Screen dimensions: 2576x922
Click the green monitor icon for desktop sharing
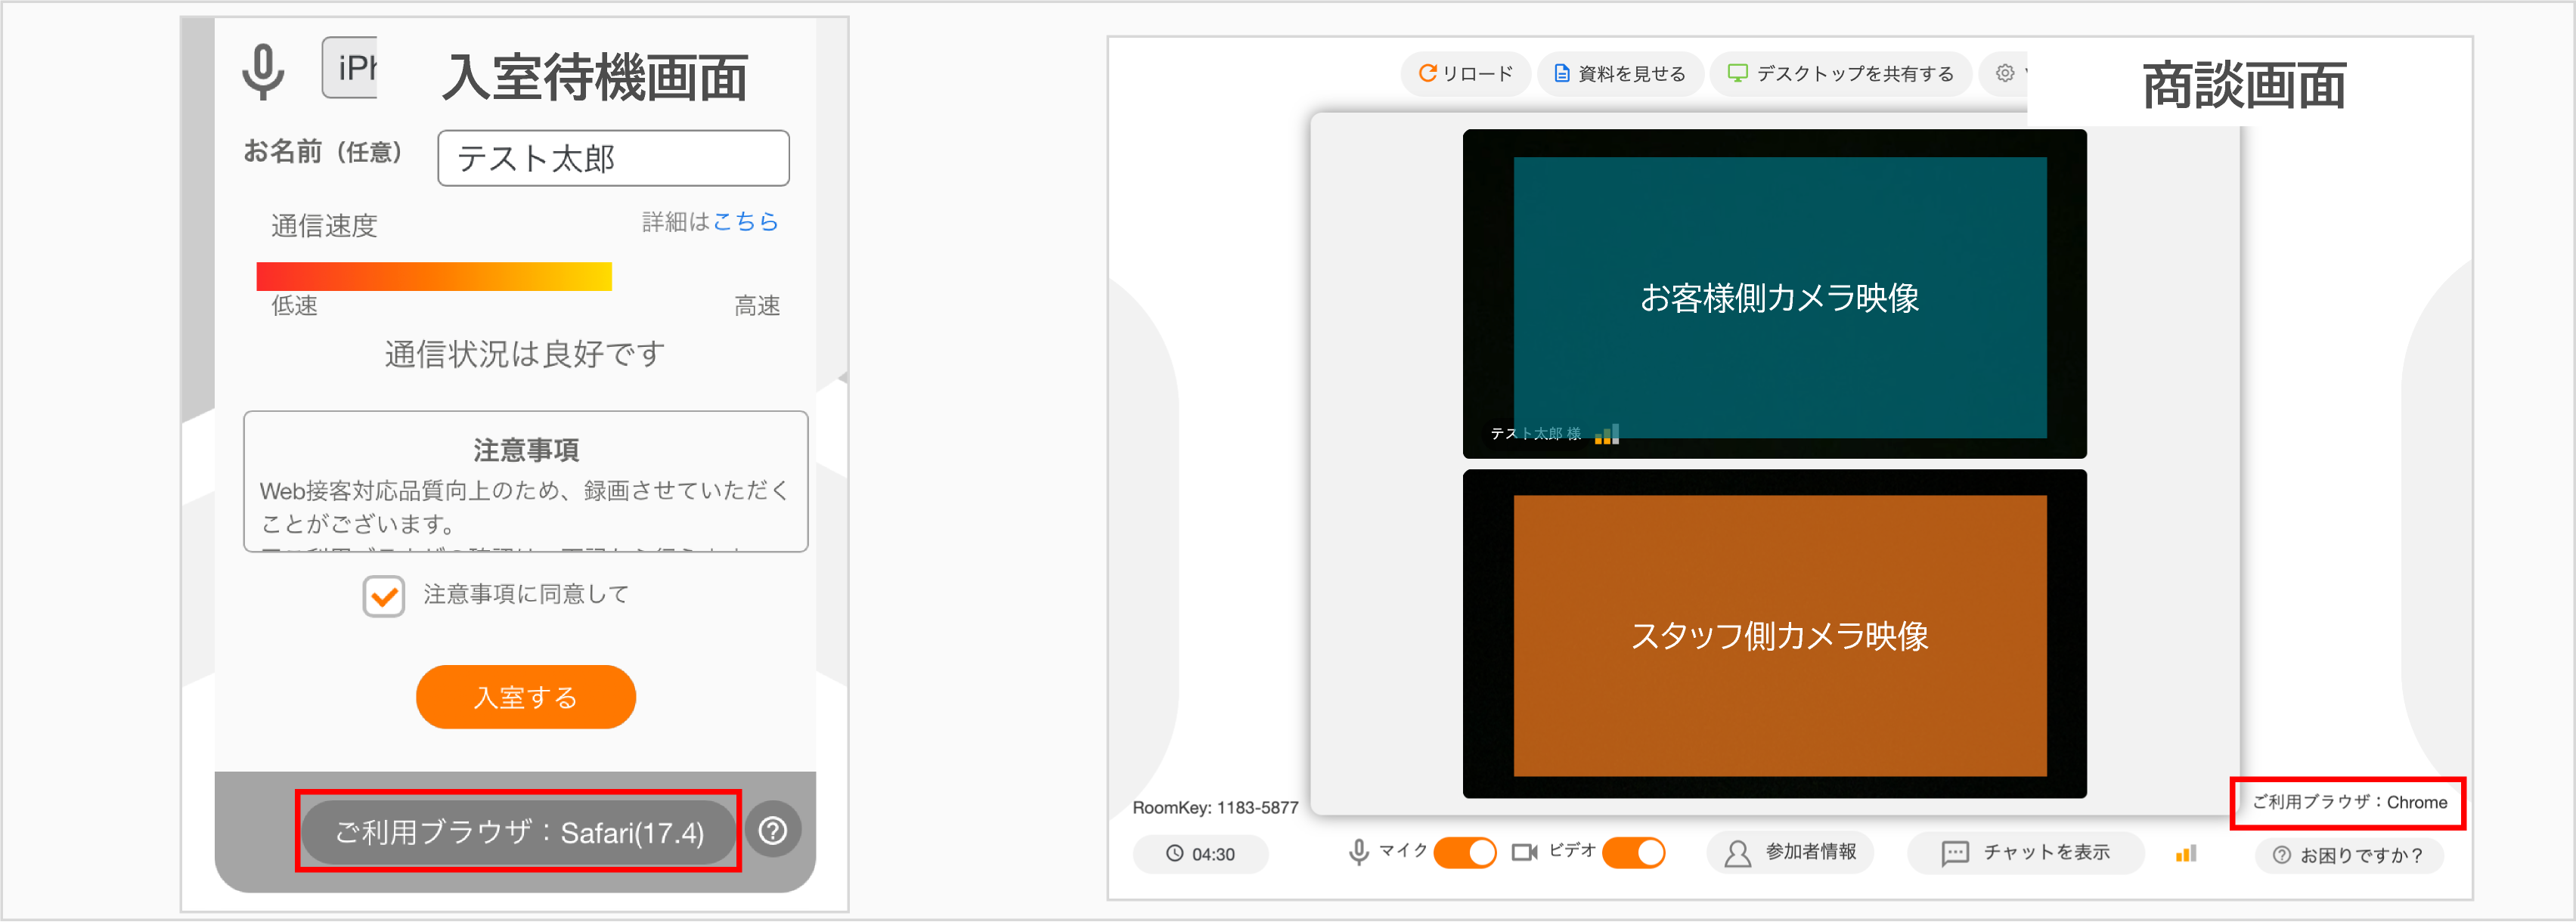pos(1738,73)
